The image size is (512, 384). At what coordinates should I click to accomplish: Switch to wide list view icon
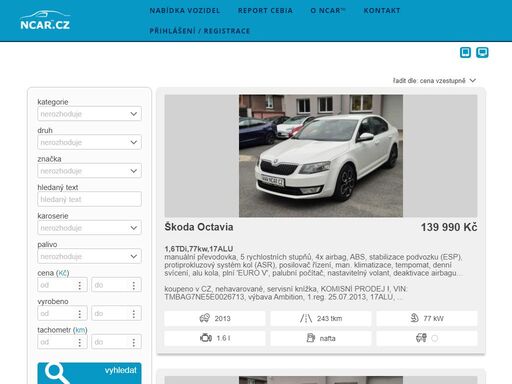tap(482, 52)
